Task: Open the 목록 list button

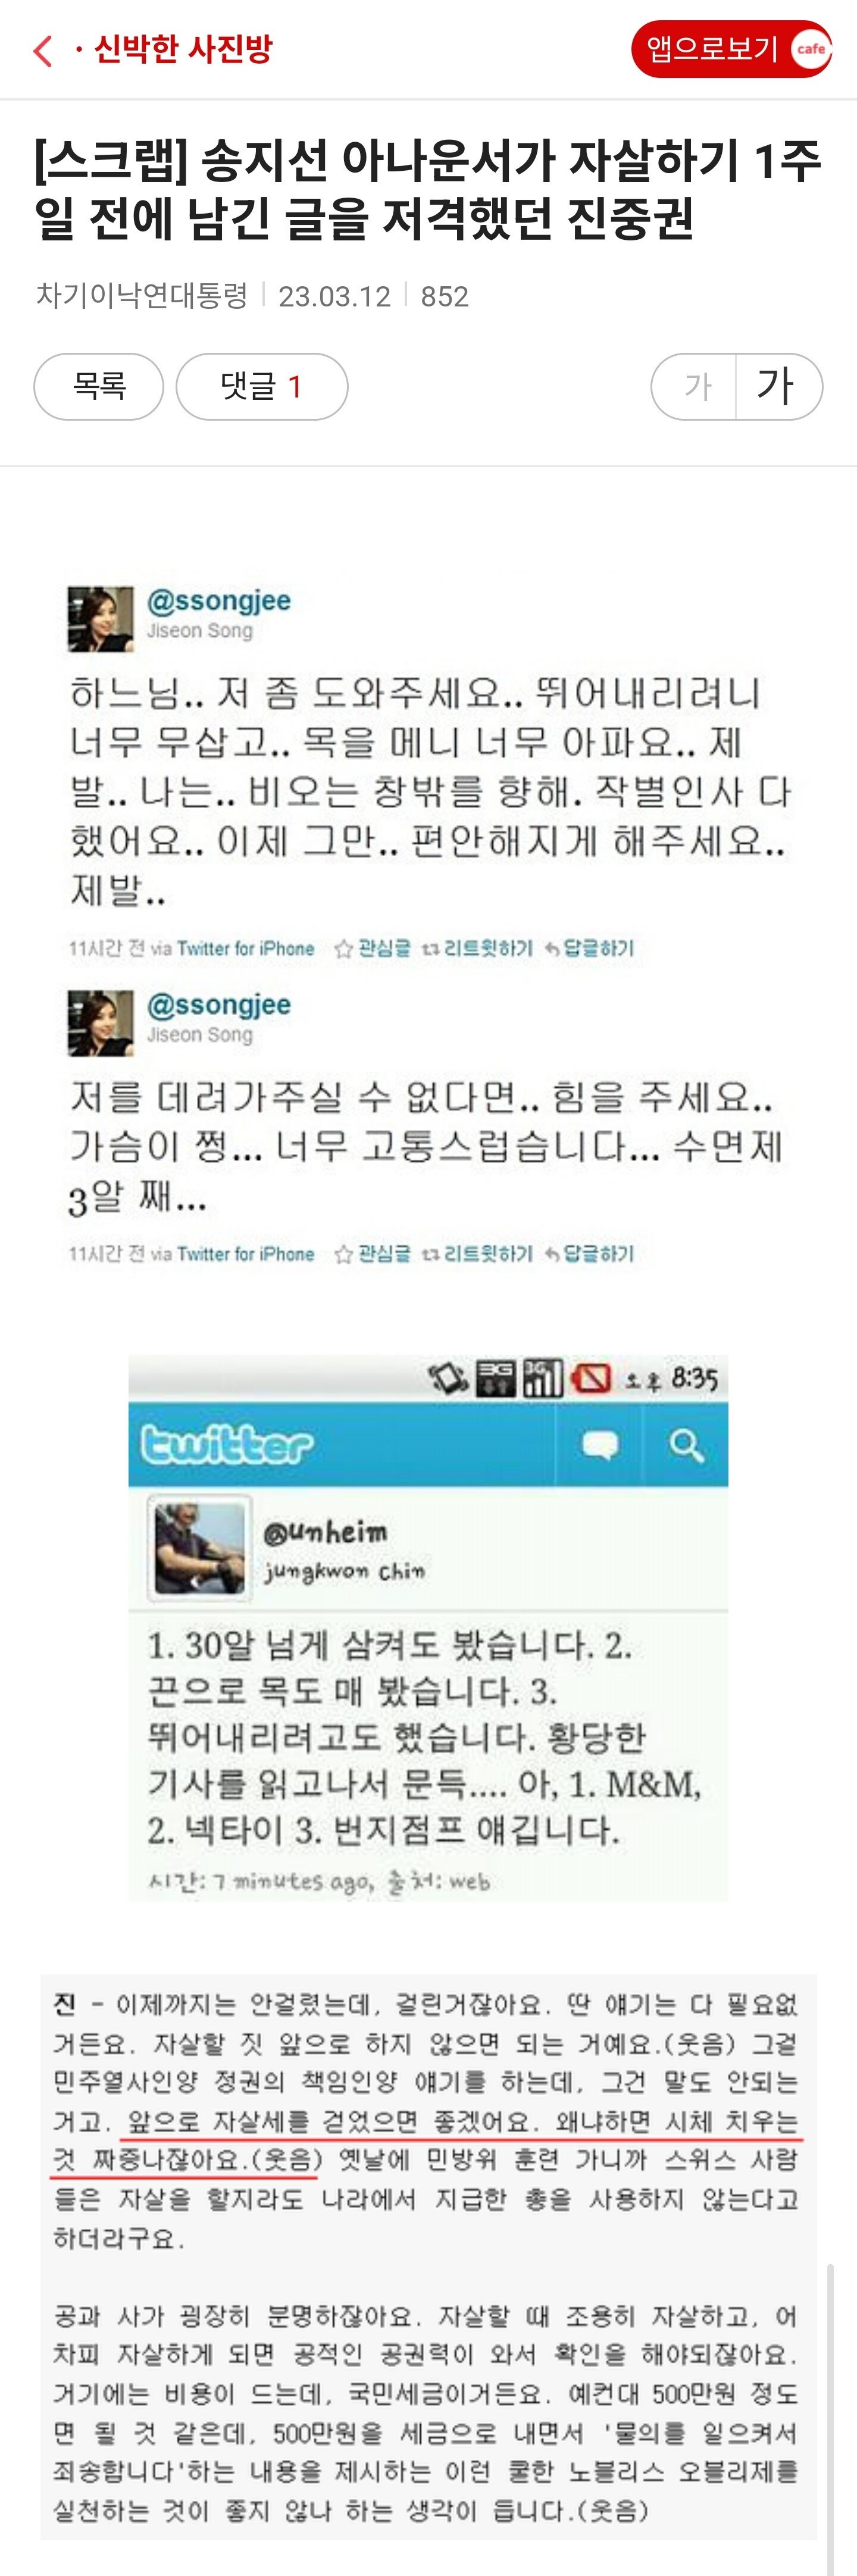Action: (x=99, y=386)
